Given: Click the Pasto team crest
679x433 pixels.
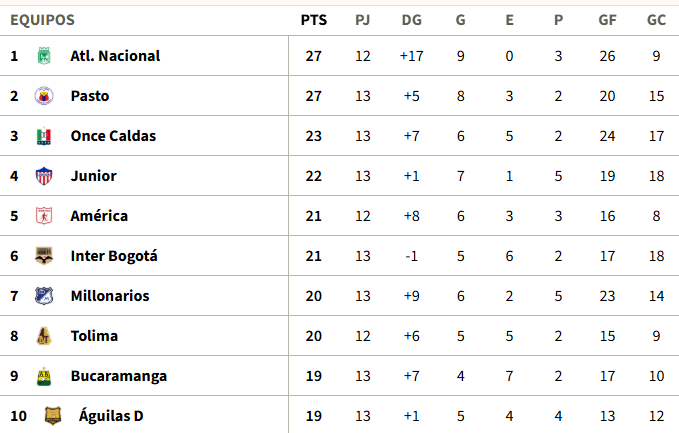Looking at the screenshot, I should click(43, 96).
